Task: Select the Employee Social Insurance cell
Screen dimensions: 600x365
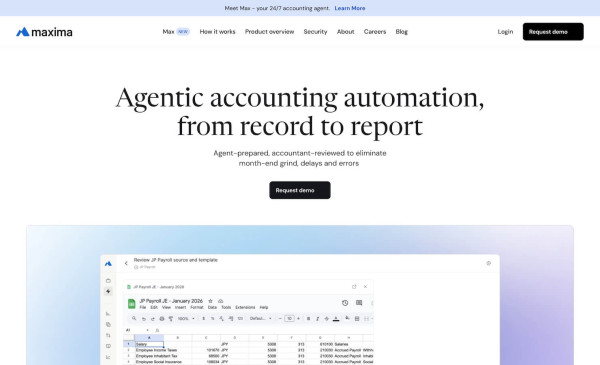Action: pyautogui.click(x=158, y=362)
